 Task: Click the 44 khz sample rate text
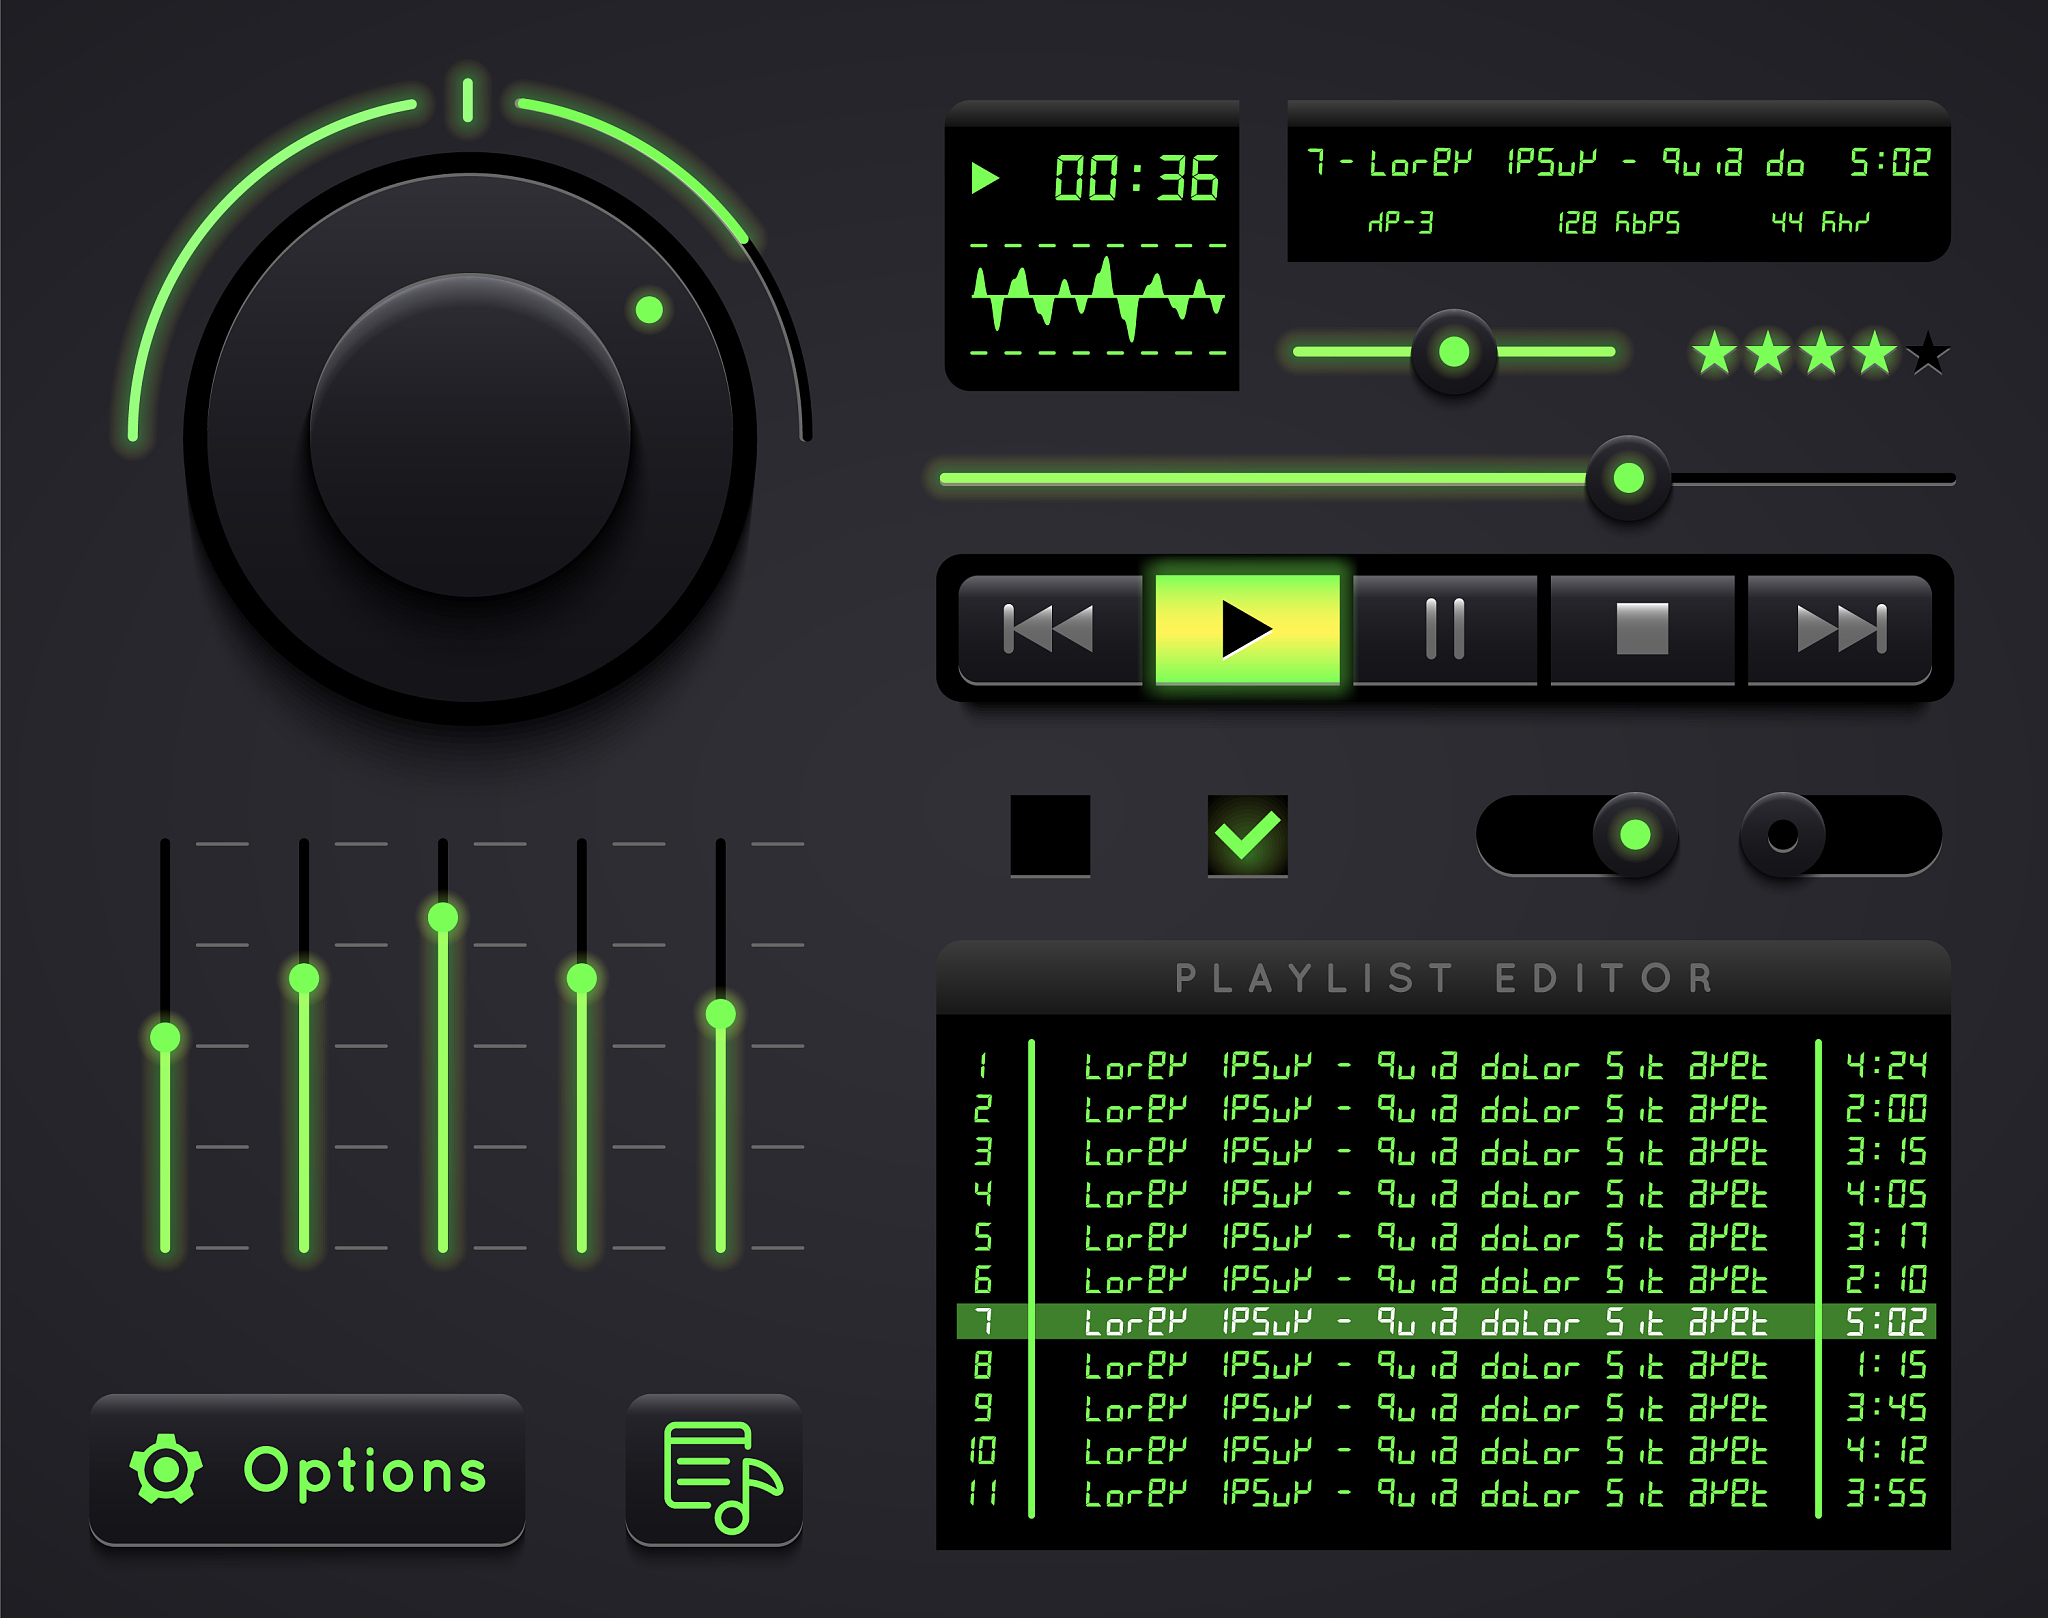coord(1820,222)
